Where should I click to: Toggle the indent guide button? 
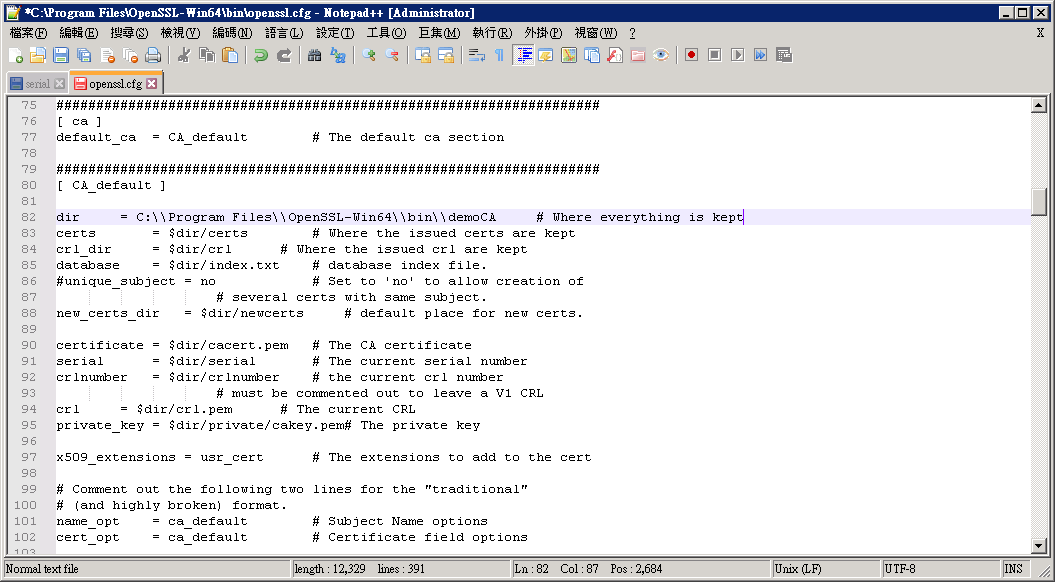tap(523, 56)
